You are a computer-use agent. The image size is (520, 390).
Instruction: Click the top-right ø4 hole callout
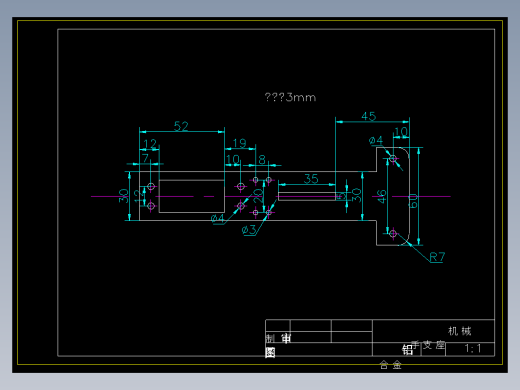[376, 140]
